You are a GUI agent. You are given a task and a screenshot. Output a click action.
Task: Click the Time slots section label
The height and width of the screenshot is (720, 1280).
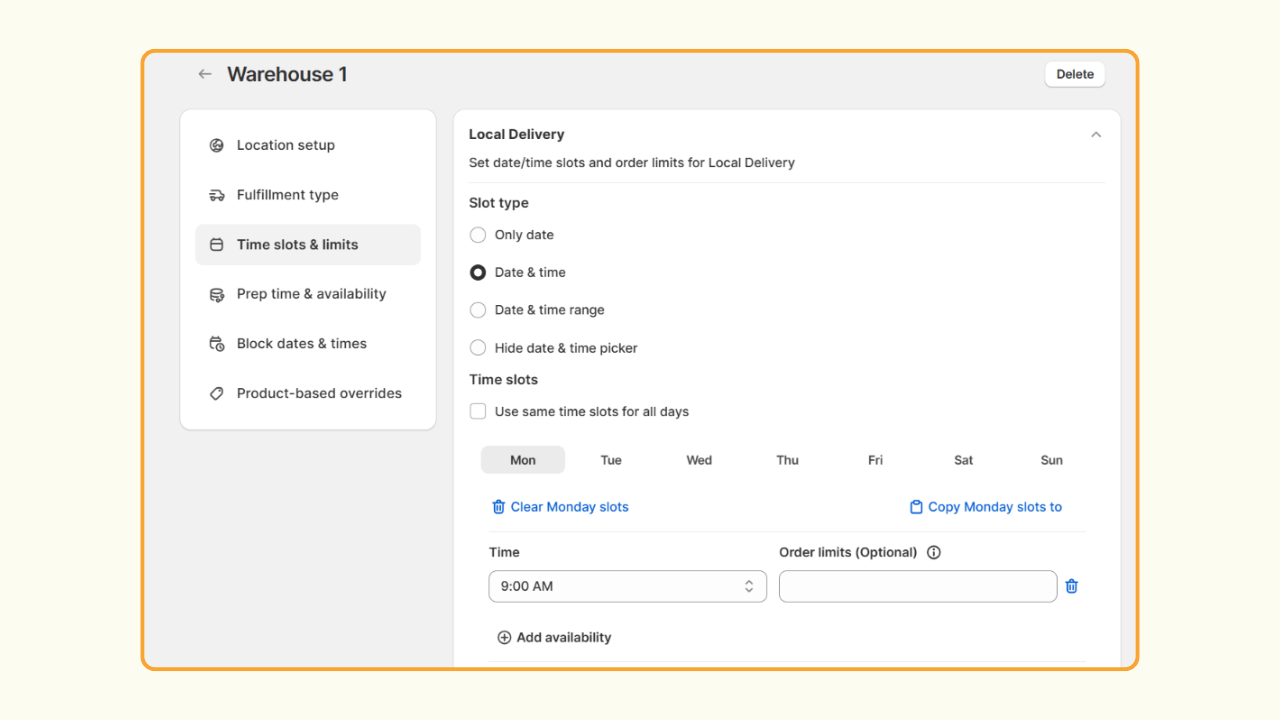[504, 380]
